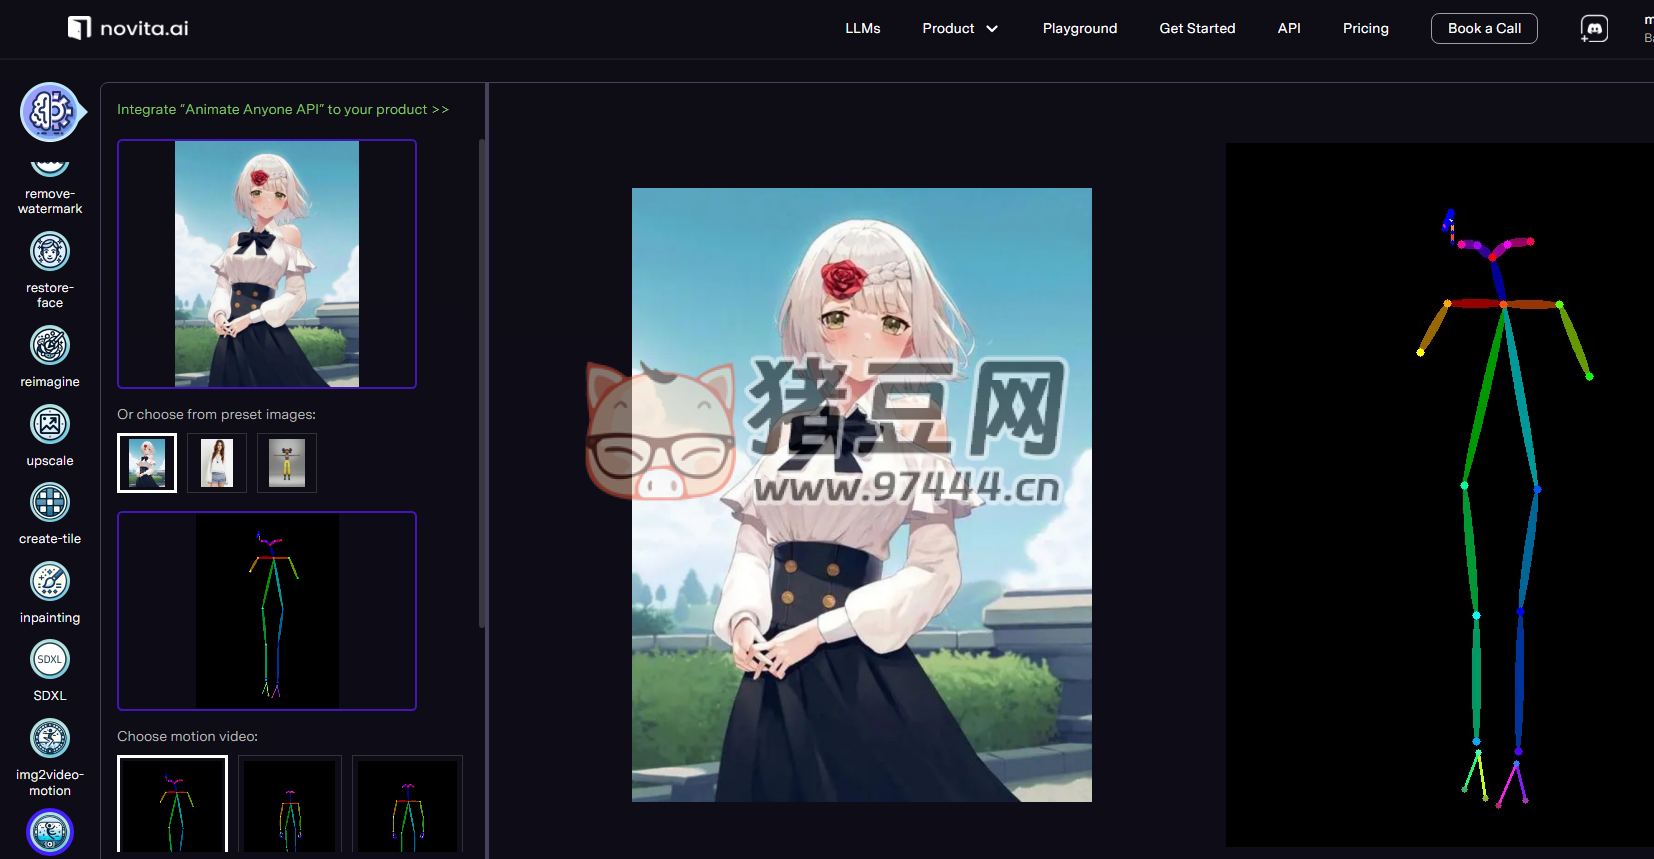Viewport: 1654px width, 859px height.
Task: Click the selected pose skeleton preview box
Action: click(267, 611)
